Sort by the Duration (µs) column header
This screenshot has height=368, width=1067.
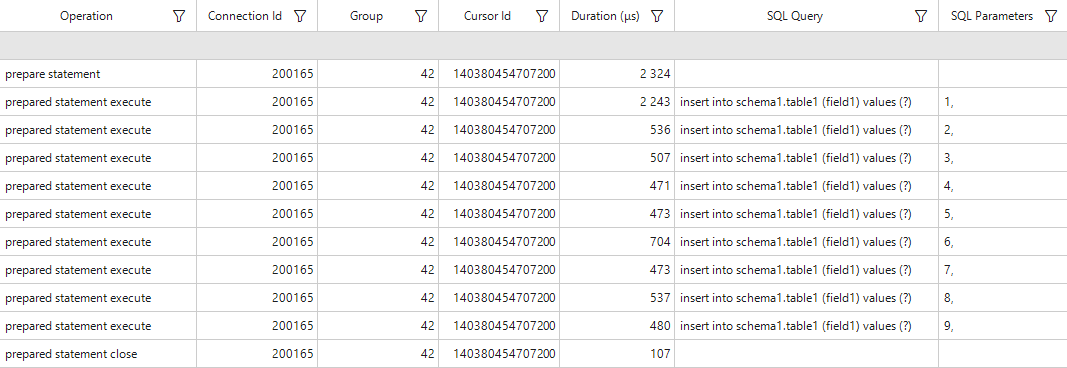[x=605, y=16]
